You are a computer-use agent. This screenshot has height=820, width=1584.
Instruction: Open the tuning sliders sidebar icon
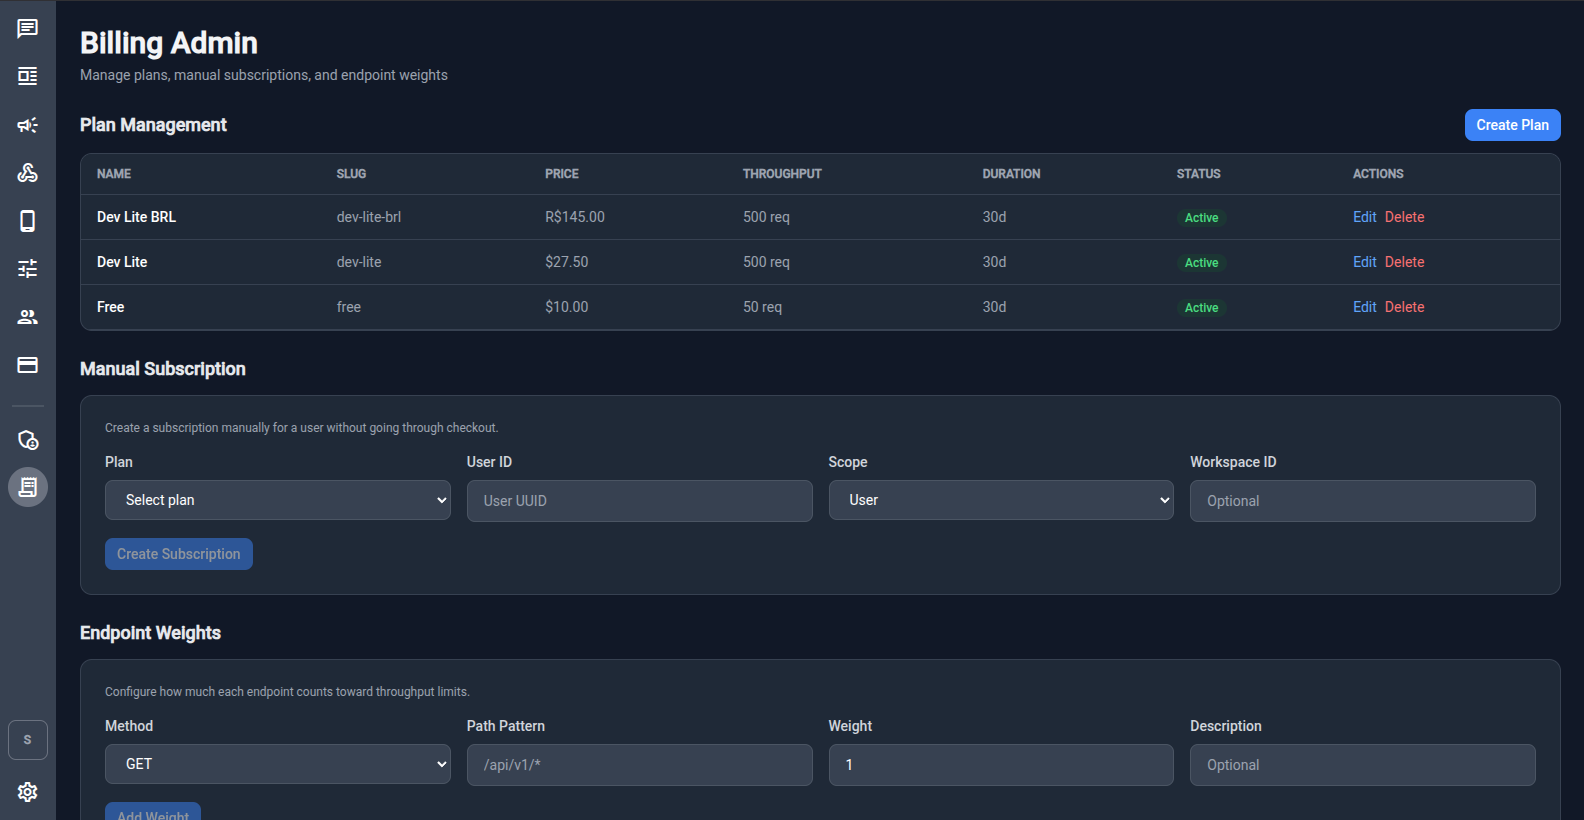[x=28, y=268]
